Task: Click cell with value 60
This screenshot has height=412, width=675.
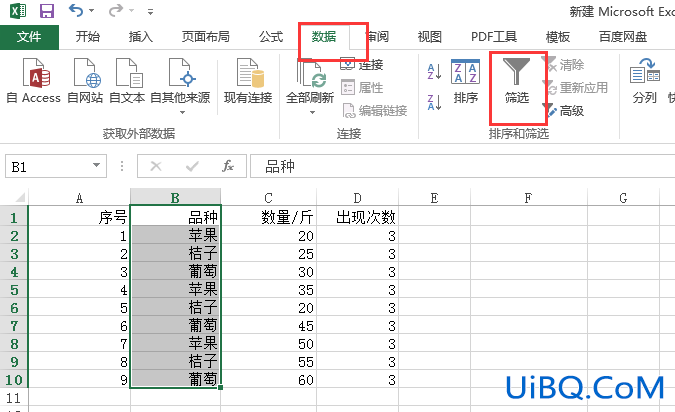Action: tap(269, 380)
